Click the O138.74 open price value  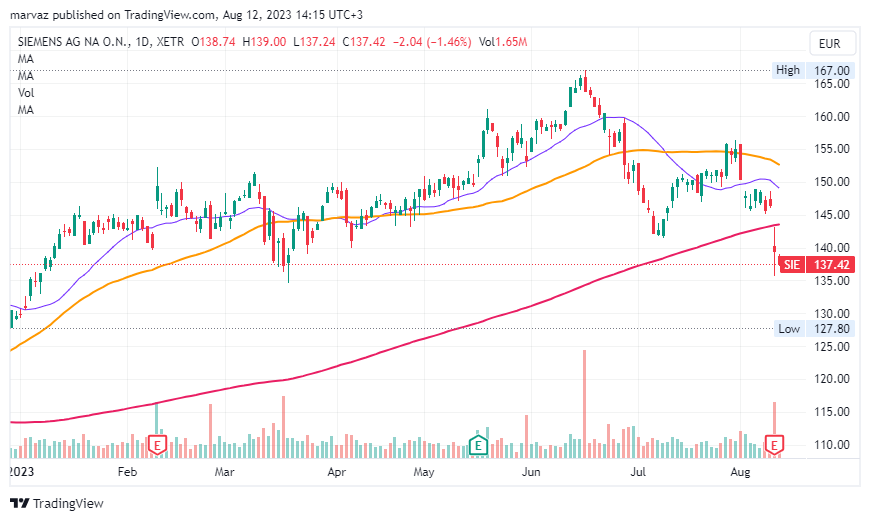pyautogui.click(x=213, y=42)
